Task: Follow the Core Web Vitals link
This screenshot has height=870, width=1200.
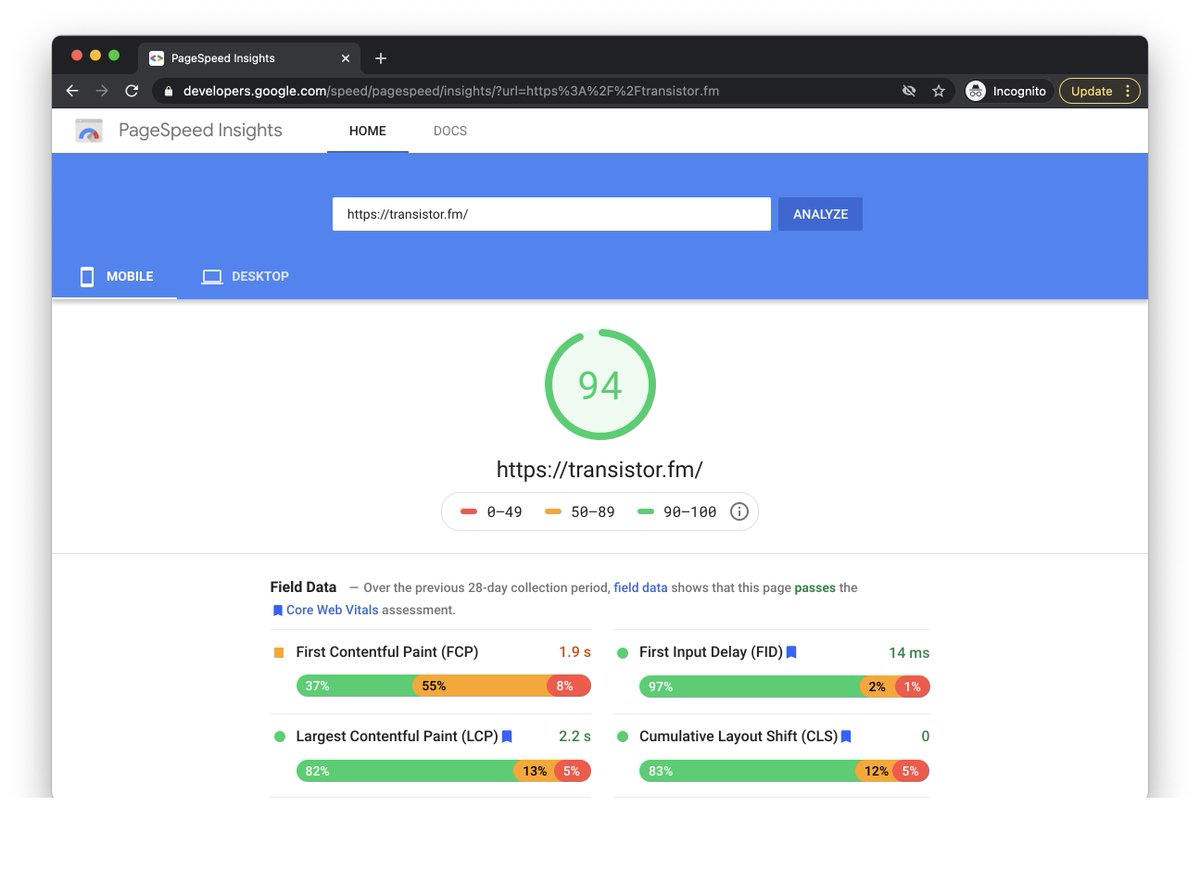Action: pyautogui.click(x=332, y=610)
